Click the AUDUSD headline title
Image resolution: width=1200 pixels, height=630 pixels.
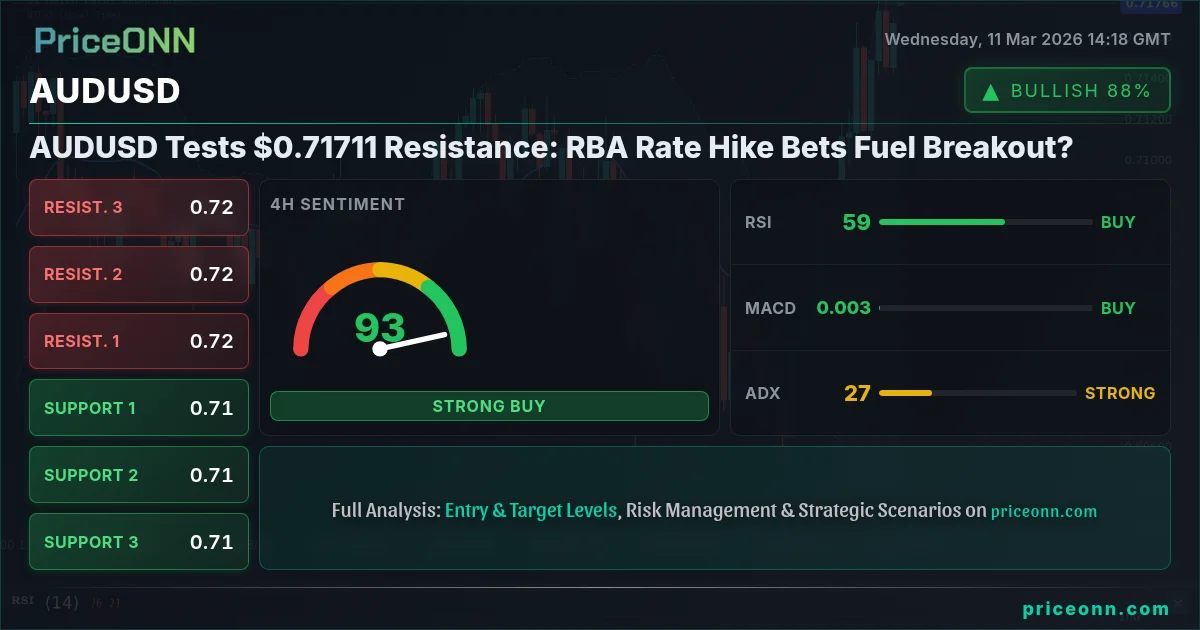[551, 148]
